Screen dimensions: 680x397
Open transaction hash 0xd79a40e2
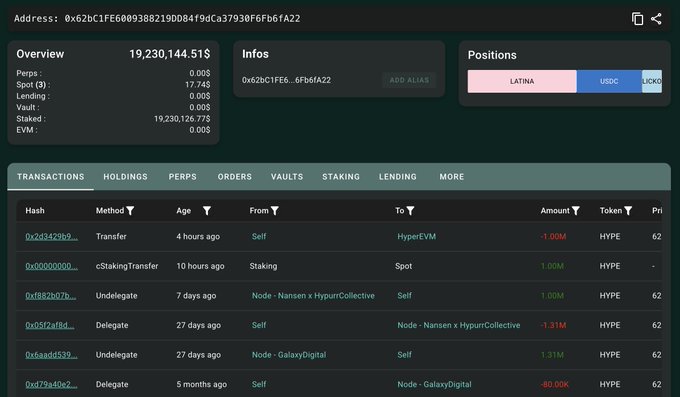(x=51, y=384)
